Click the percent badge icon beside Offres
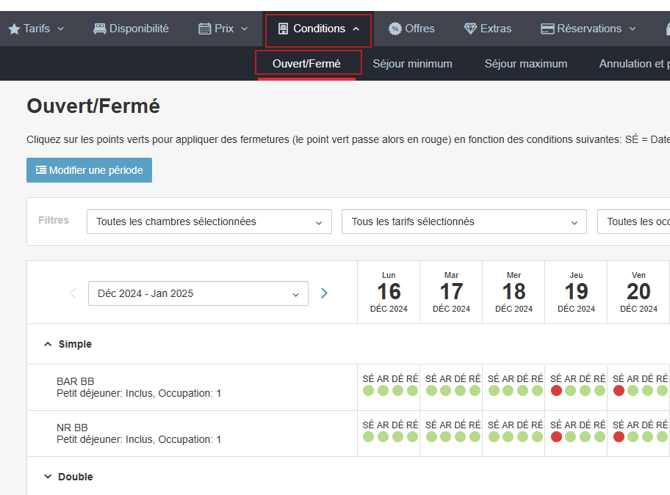The width and height of the screenshot is (670, 495). point(395,29)
